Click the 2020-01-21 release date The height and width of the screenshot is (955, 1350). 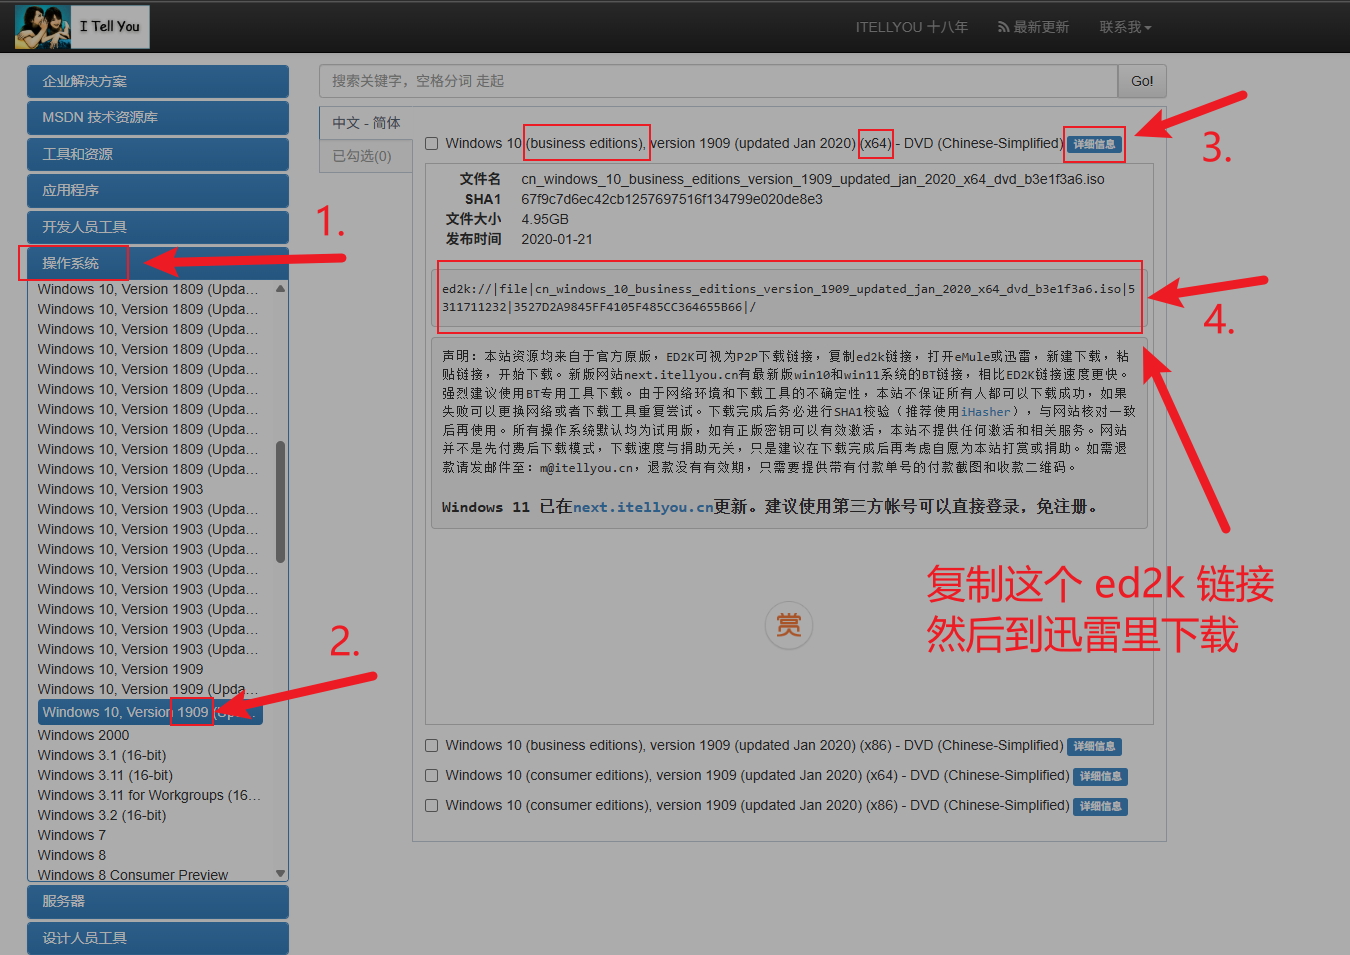click(557, 239)
